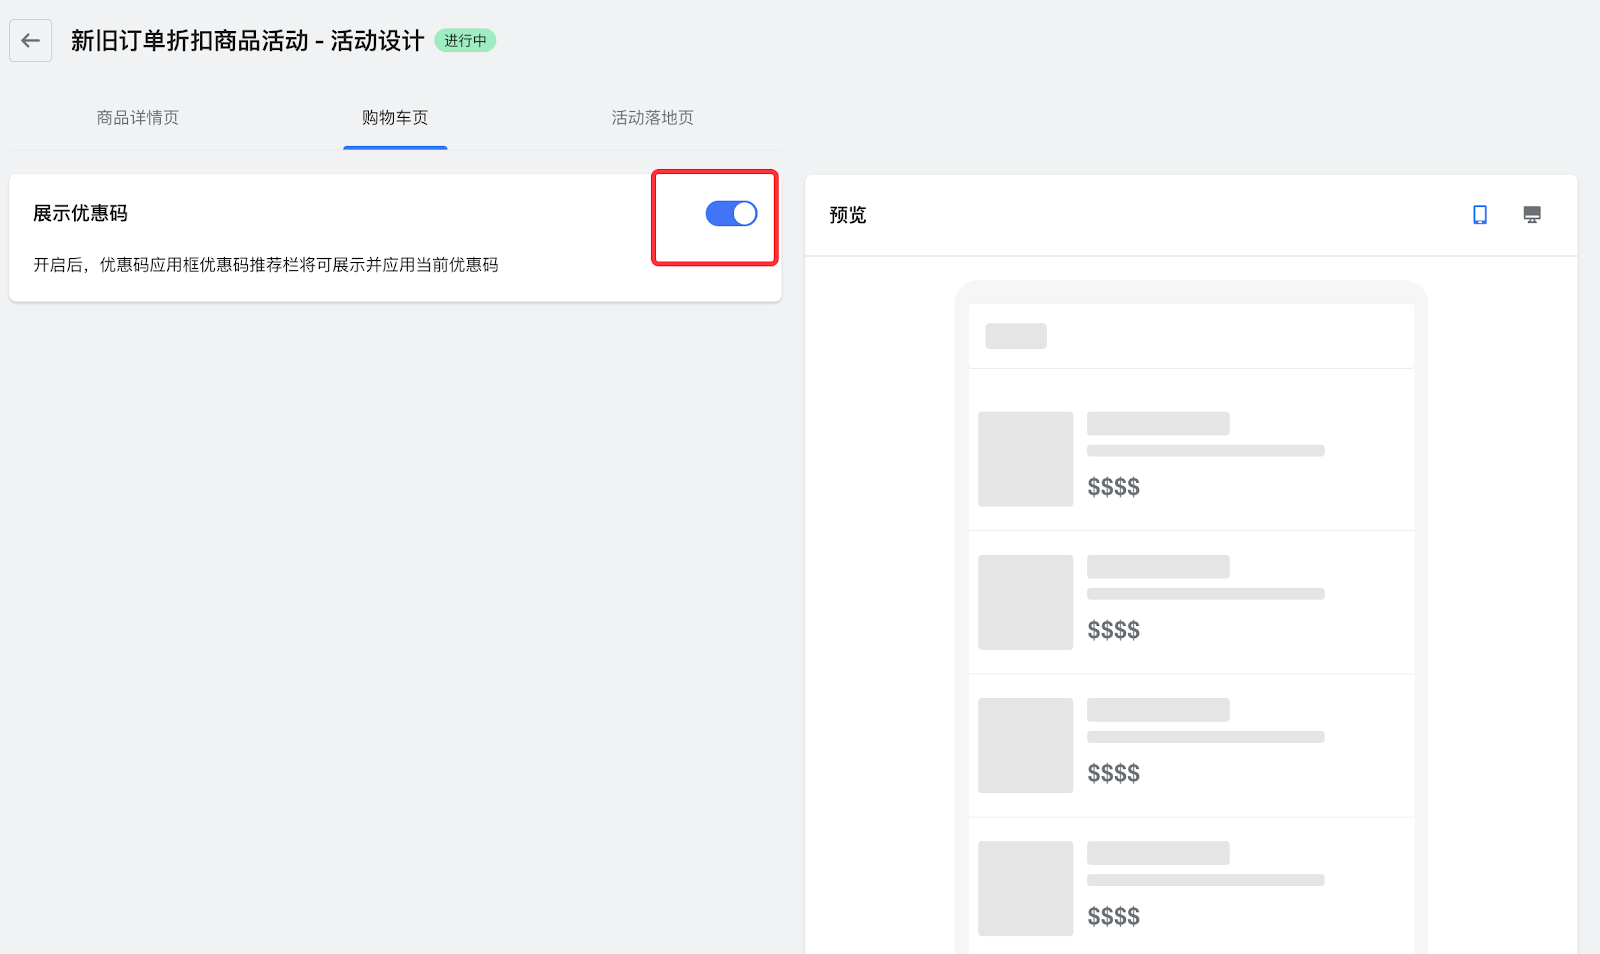This screenshot has height=954, width=1600.
Task: Toggle the 展示优惠码 switch off
Action: (731, 214)
